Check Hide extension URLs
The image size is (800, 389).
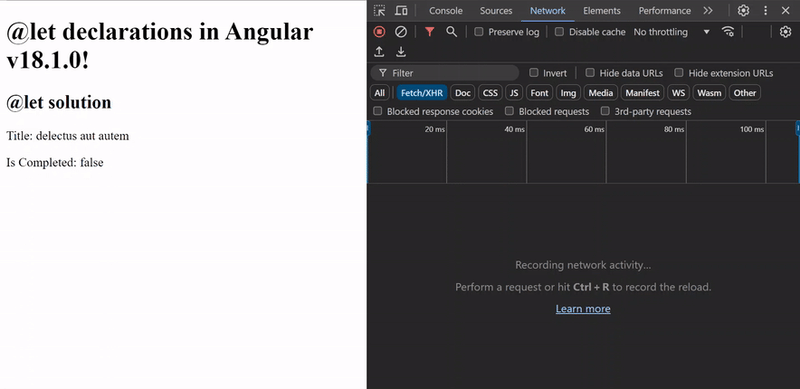[x=679, y=72]
